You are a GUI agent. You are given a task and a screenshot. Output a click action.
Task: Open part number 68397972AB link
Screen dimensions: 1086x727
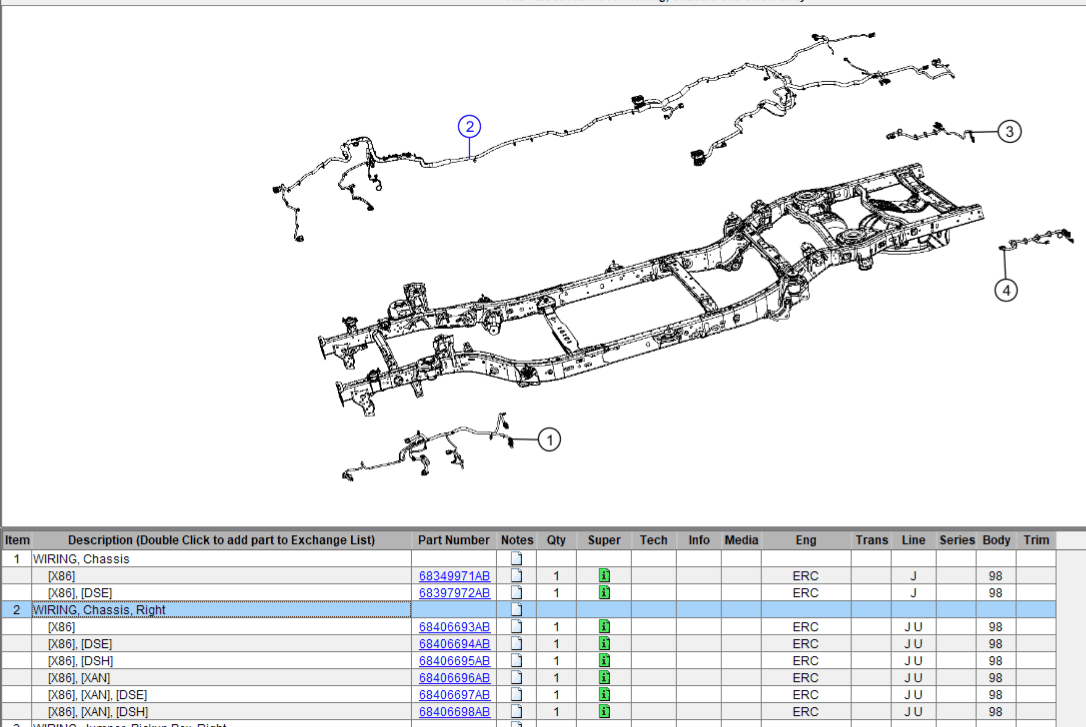(454, 593)
